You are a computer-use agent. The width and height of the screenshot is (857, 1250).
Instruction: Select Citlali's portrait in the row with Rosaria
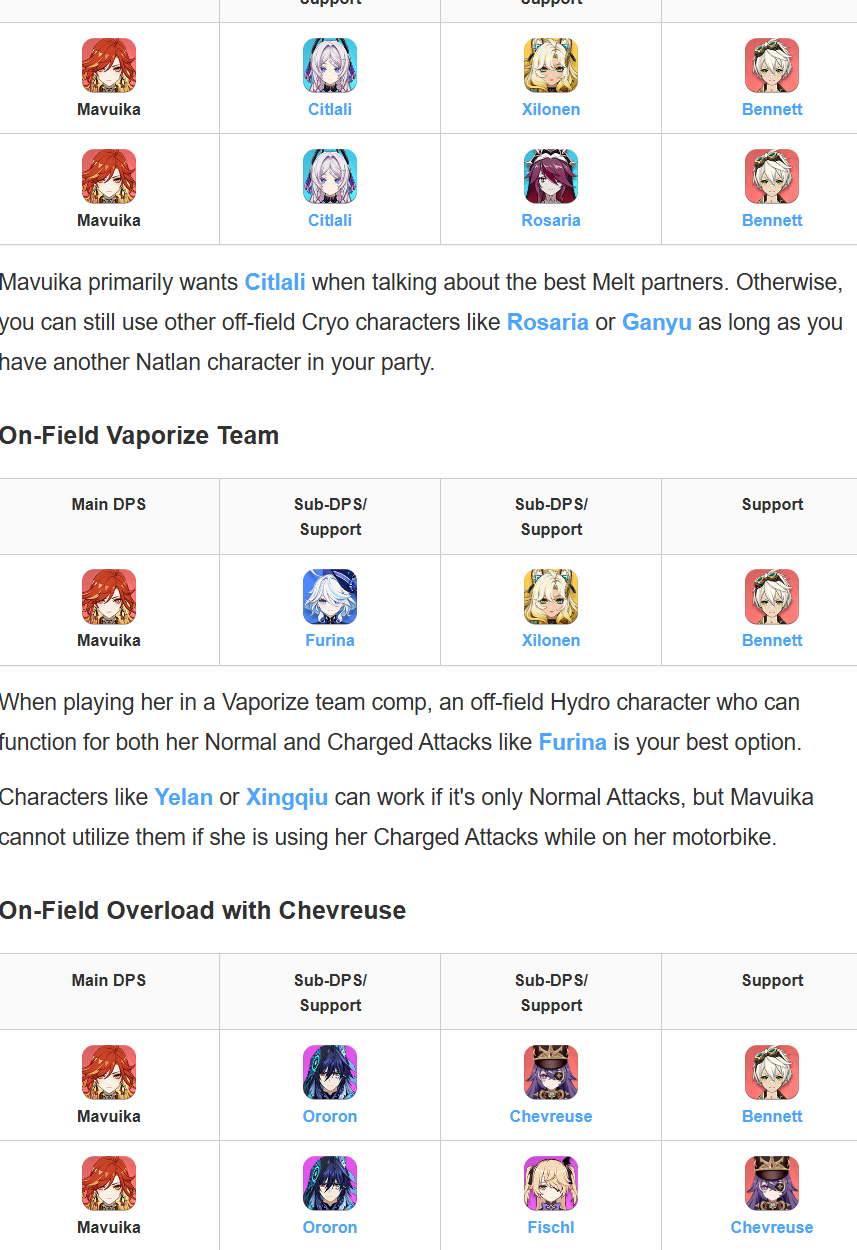[330, 177]
